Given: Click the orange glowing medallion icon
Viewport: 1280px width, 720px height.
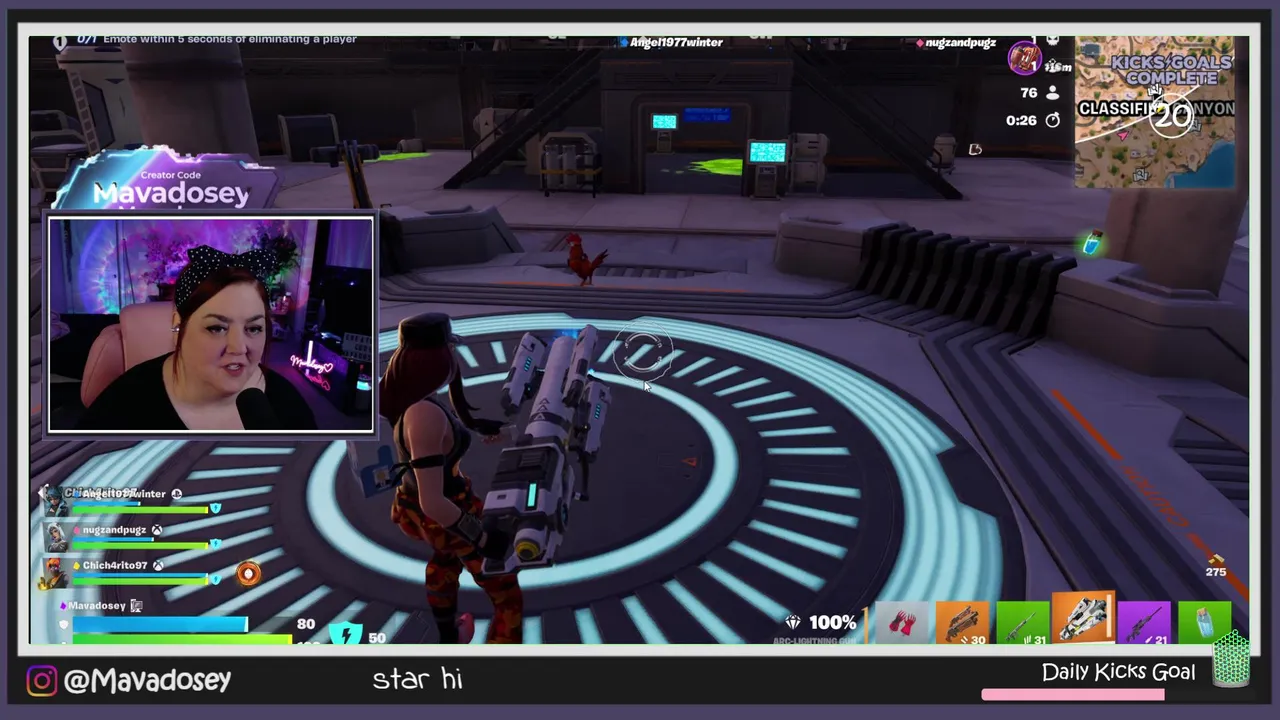Looking at the screenshot, I should [248, 573].
